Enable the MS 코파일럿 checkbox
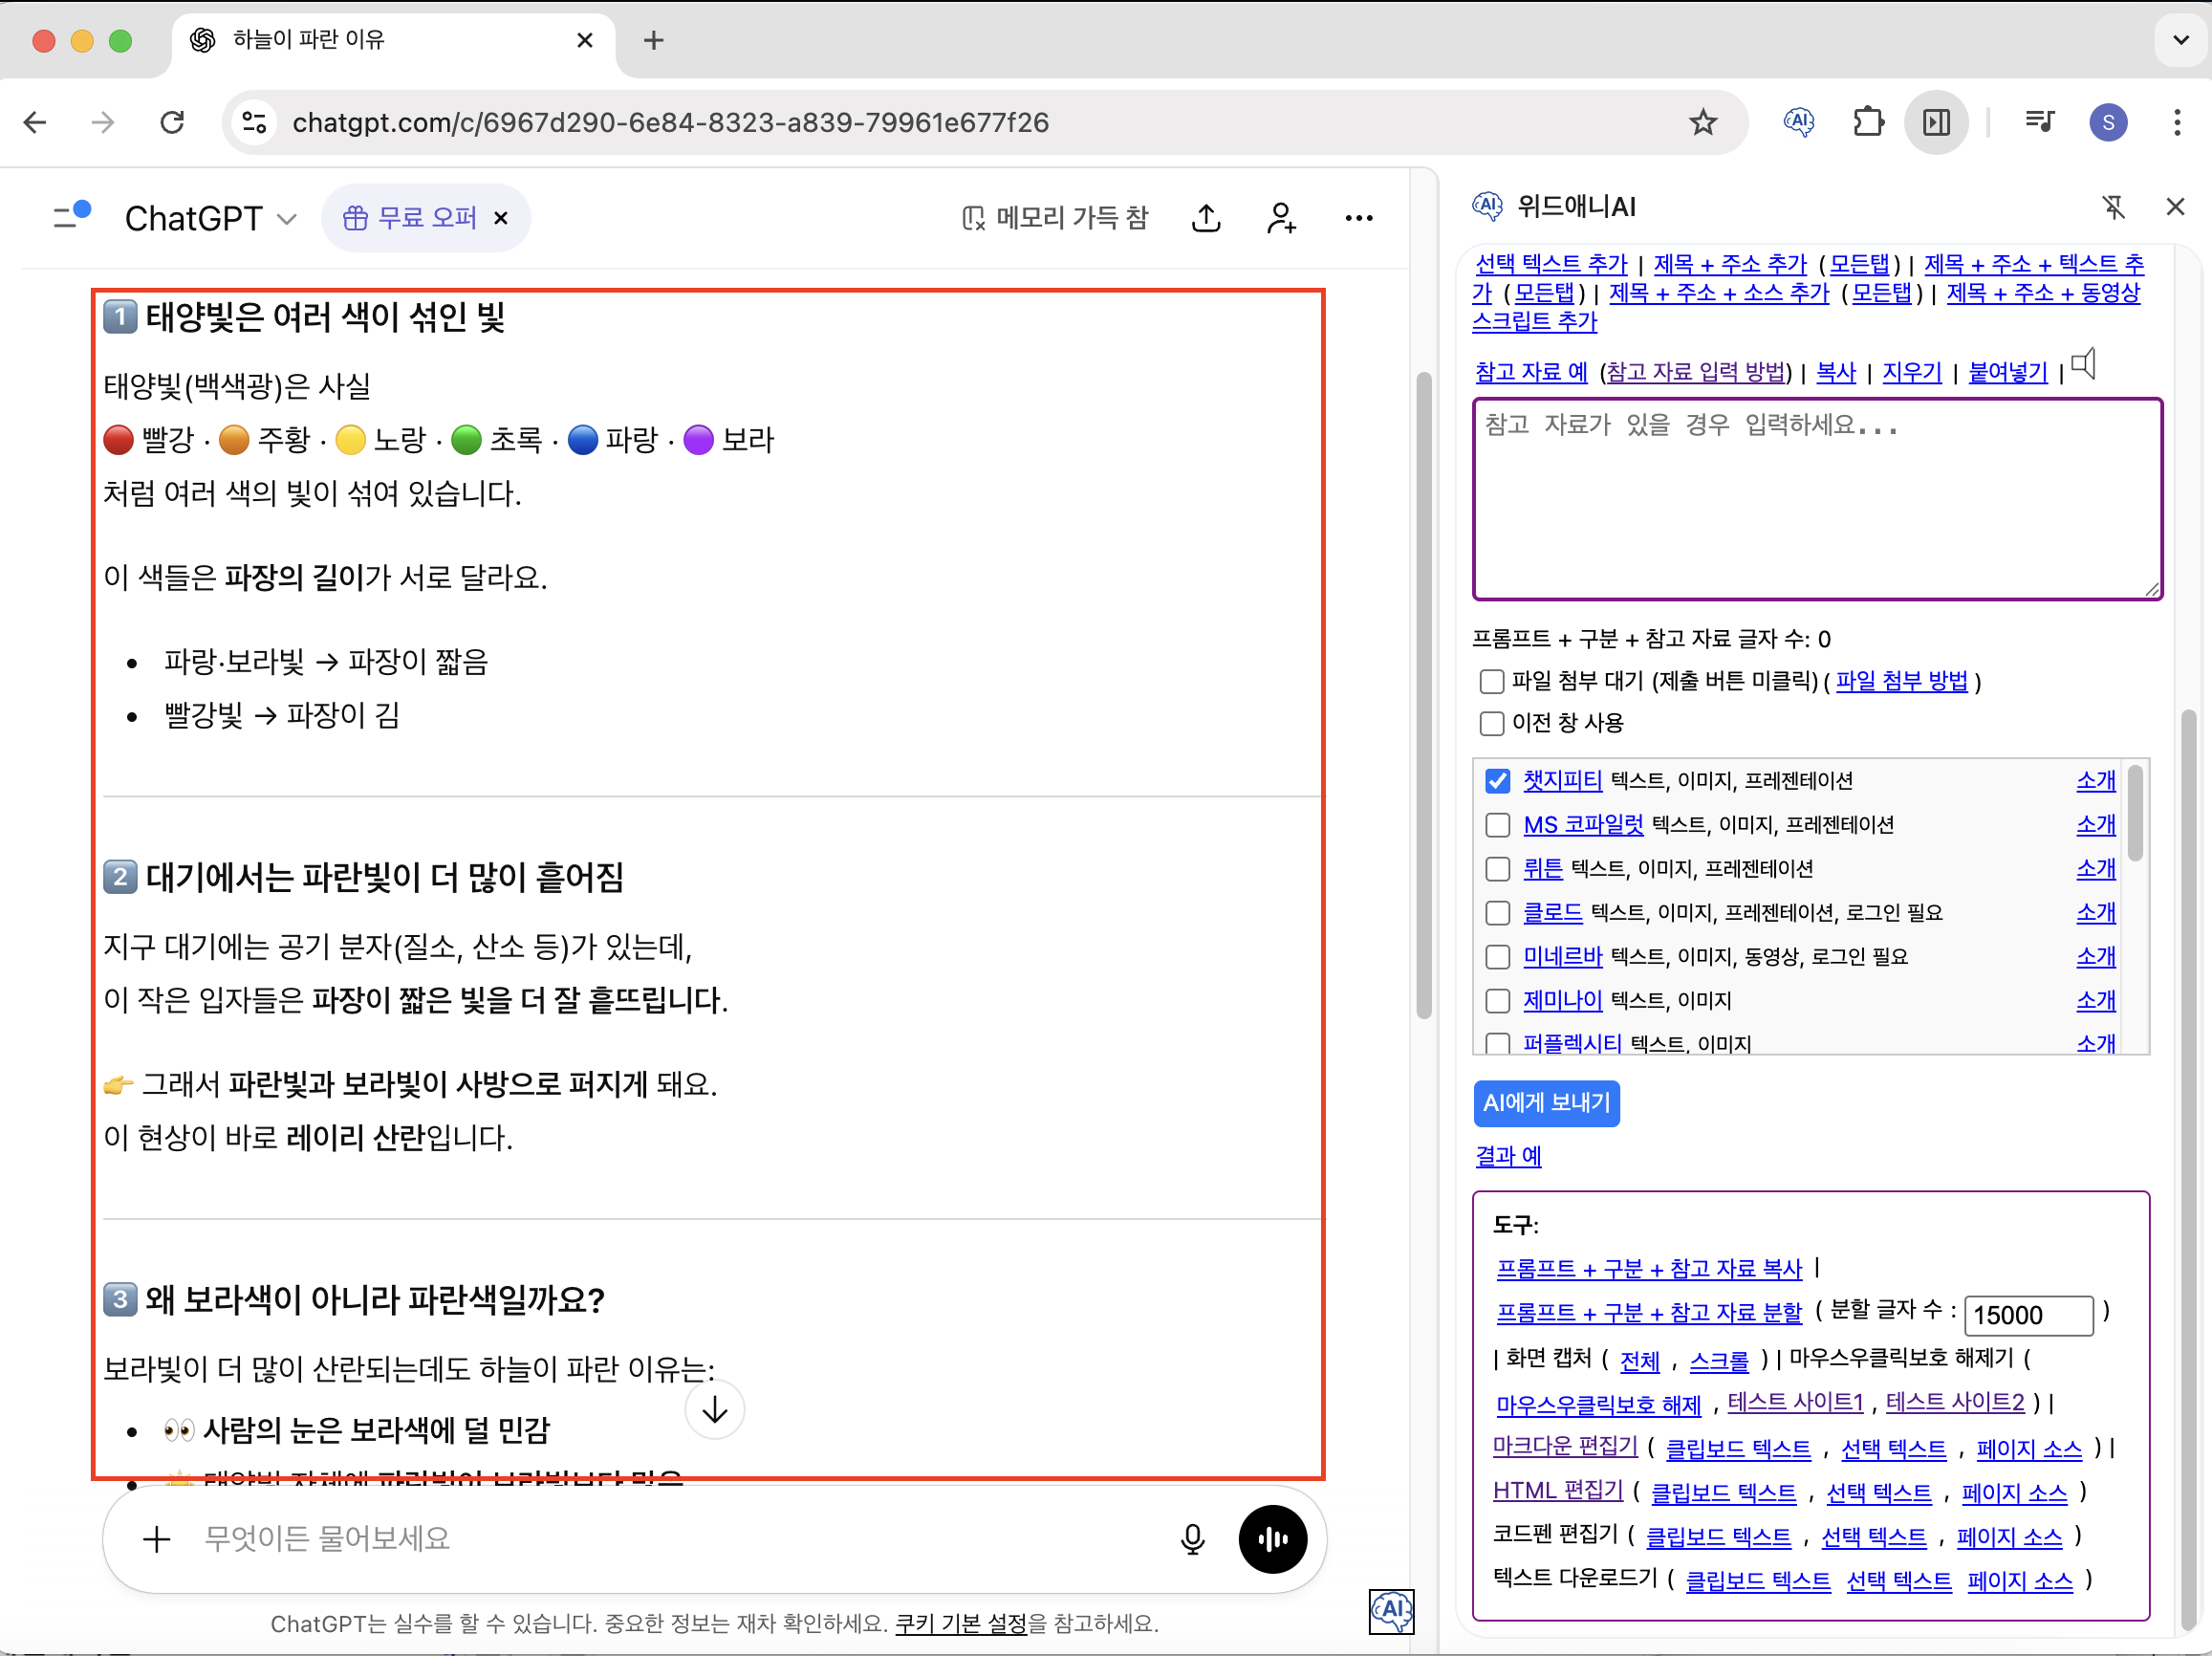Image resolution: width=2212 pixels, height=1656 pixels. pos(1497,825)
